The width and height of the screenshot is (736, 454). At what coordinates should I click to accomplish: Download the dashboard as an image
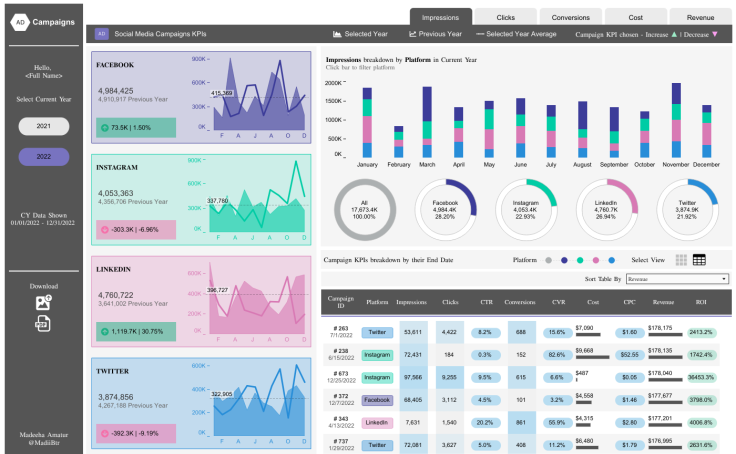[43, 301]
